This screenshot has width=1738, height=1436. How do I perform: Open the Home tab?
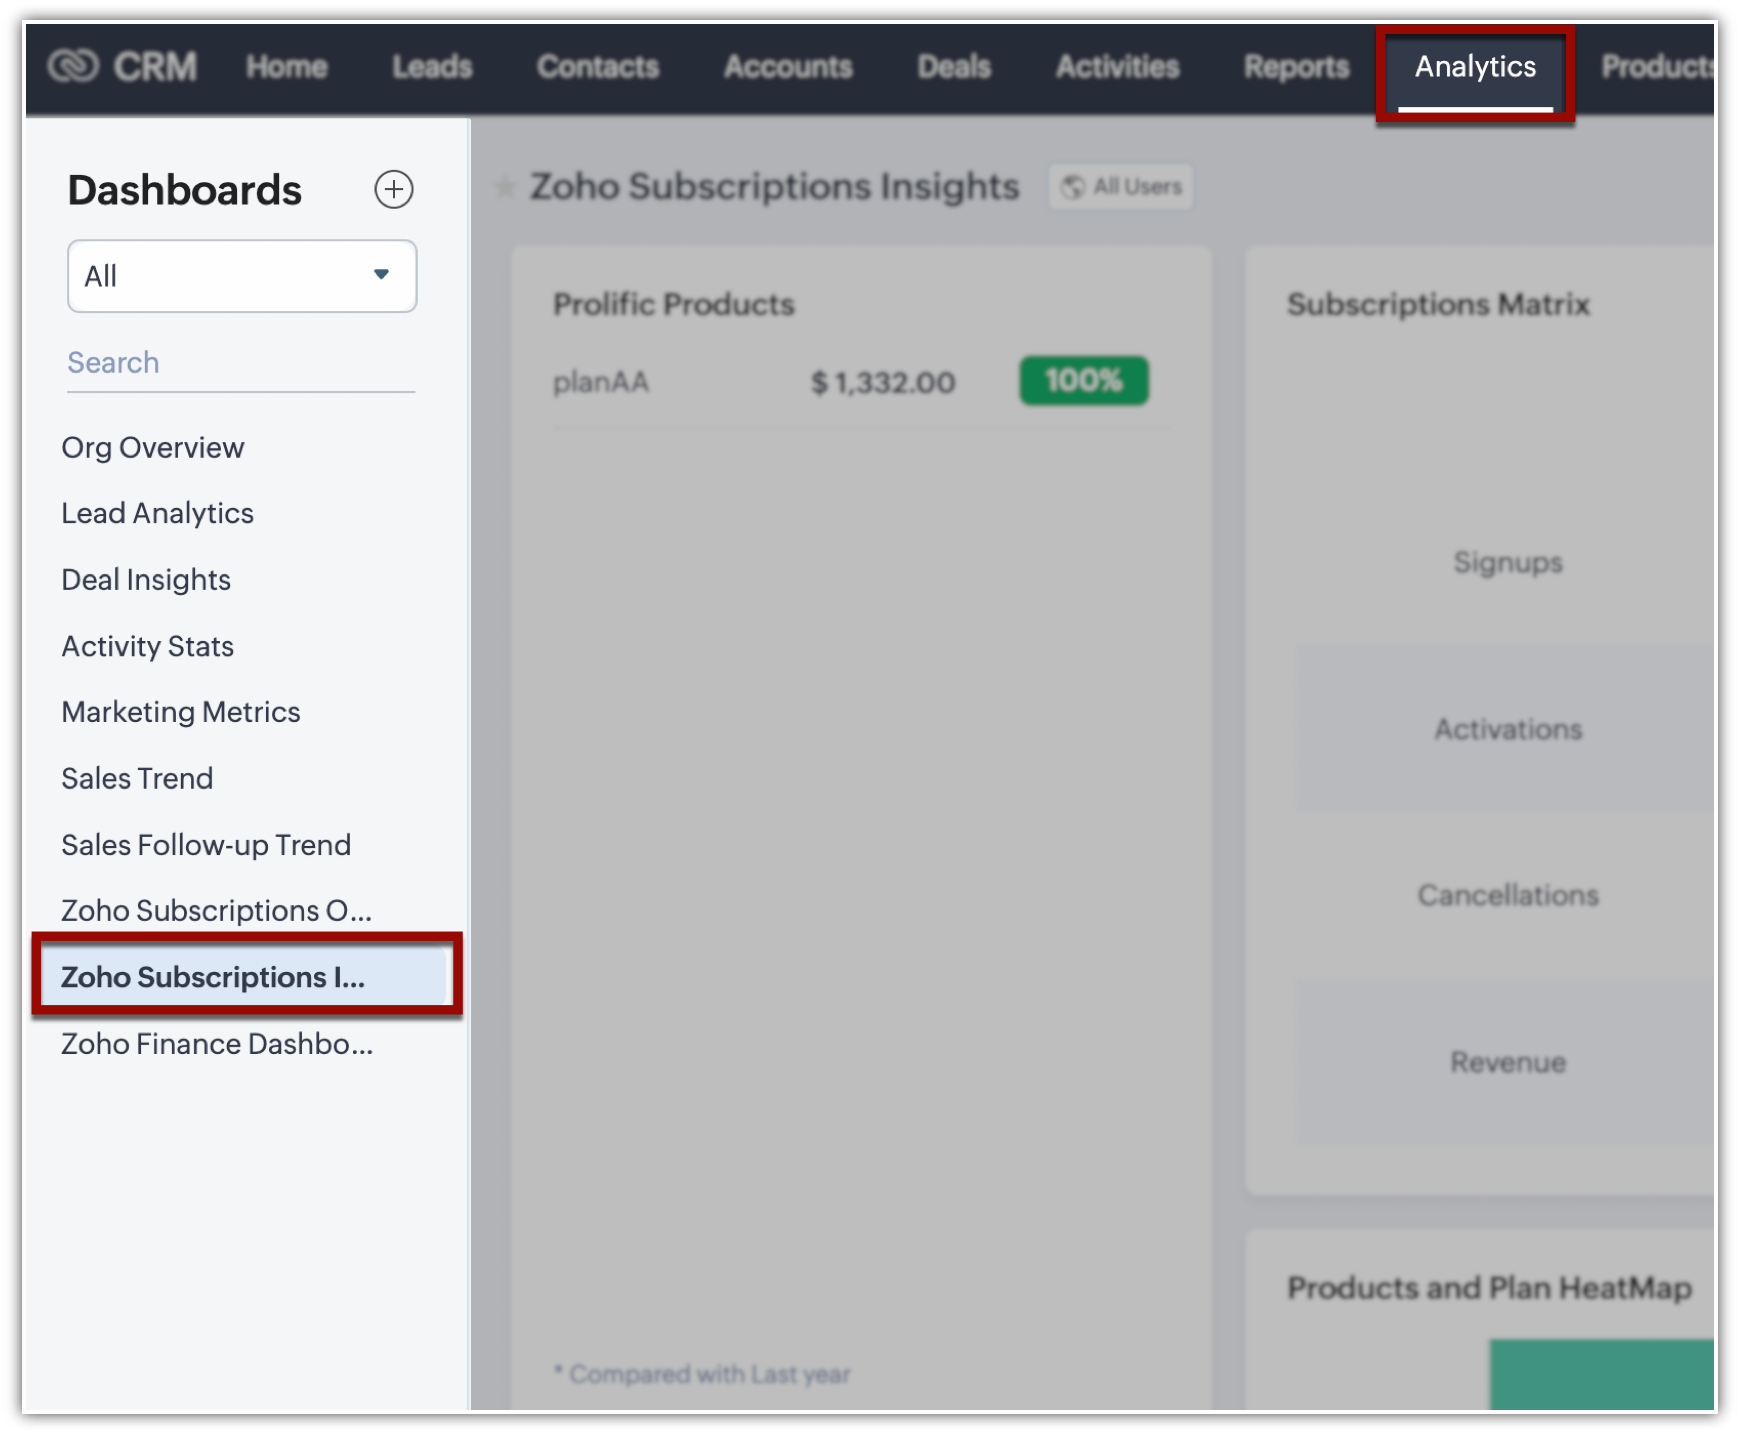[287, 67]
